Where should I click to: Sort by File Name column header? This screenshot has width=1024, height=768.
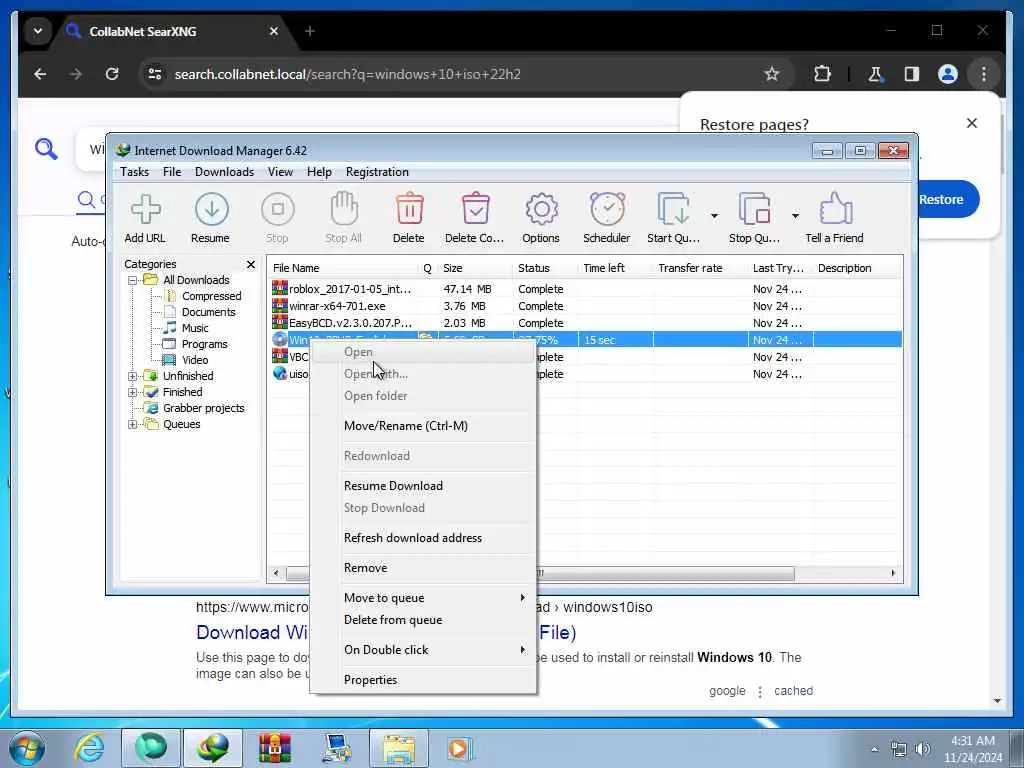point(344,268)
